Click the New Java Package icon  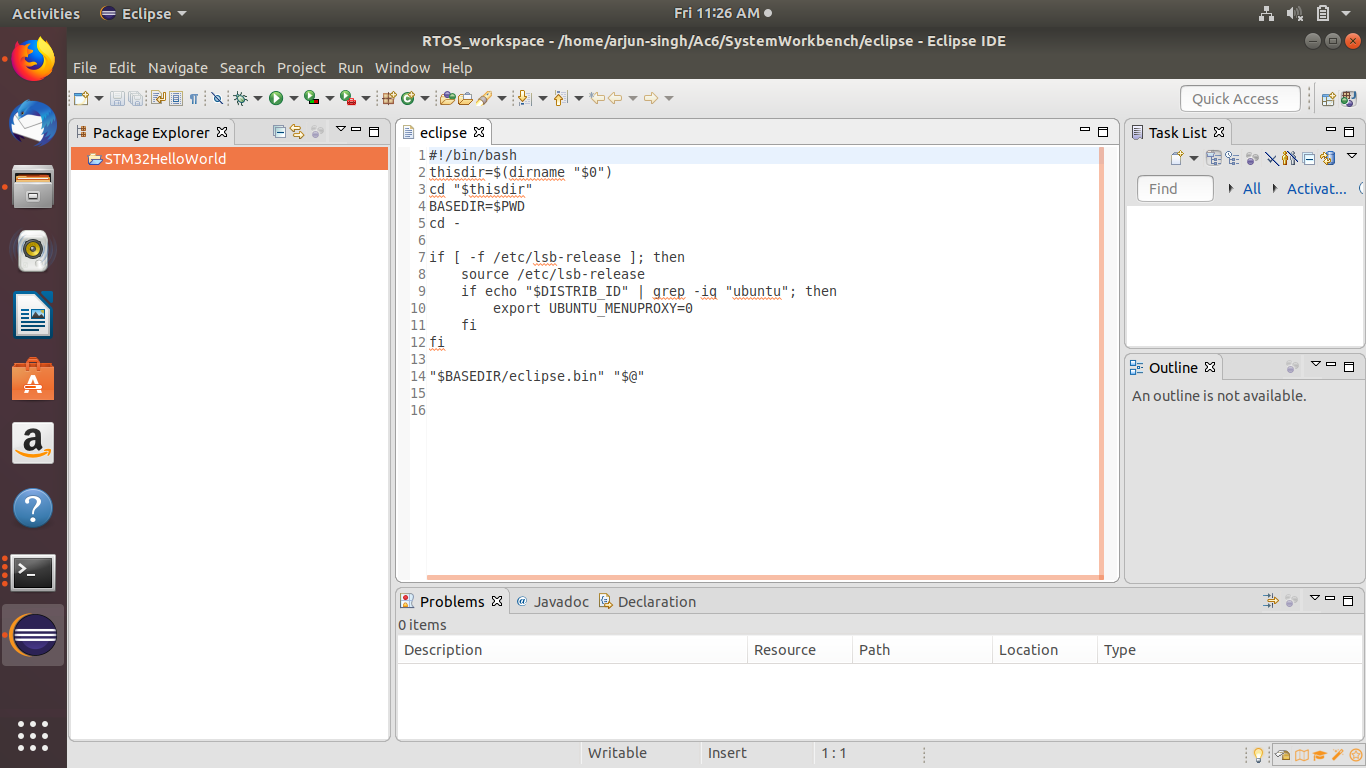(390, 98)
